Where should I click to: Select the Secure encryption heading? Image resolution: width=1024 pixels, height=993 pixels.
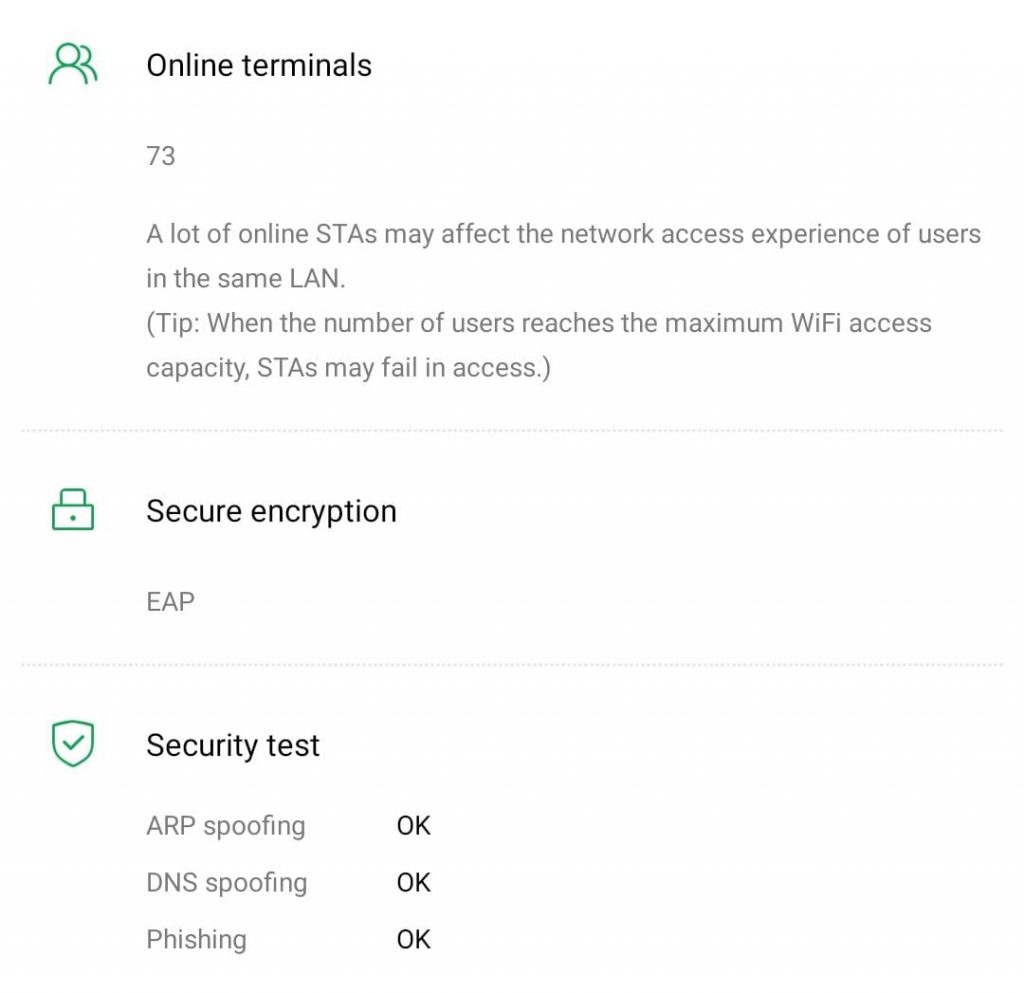tap(271, 511)
